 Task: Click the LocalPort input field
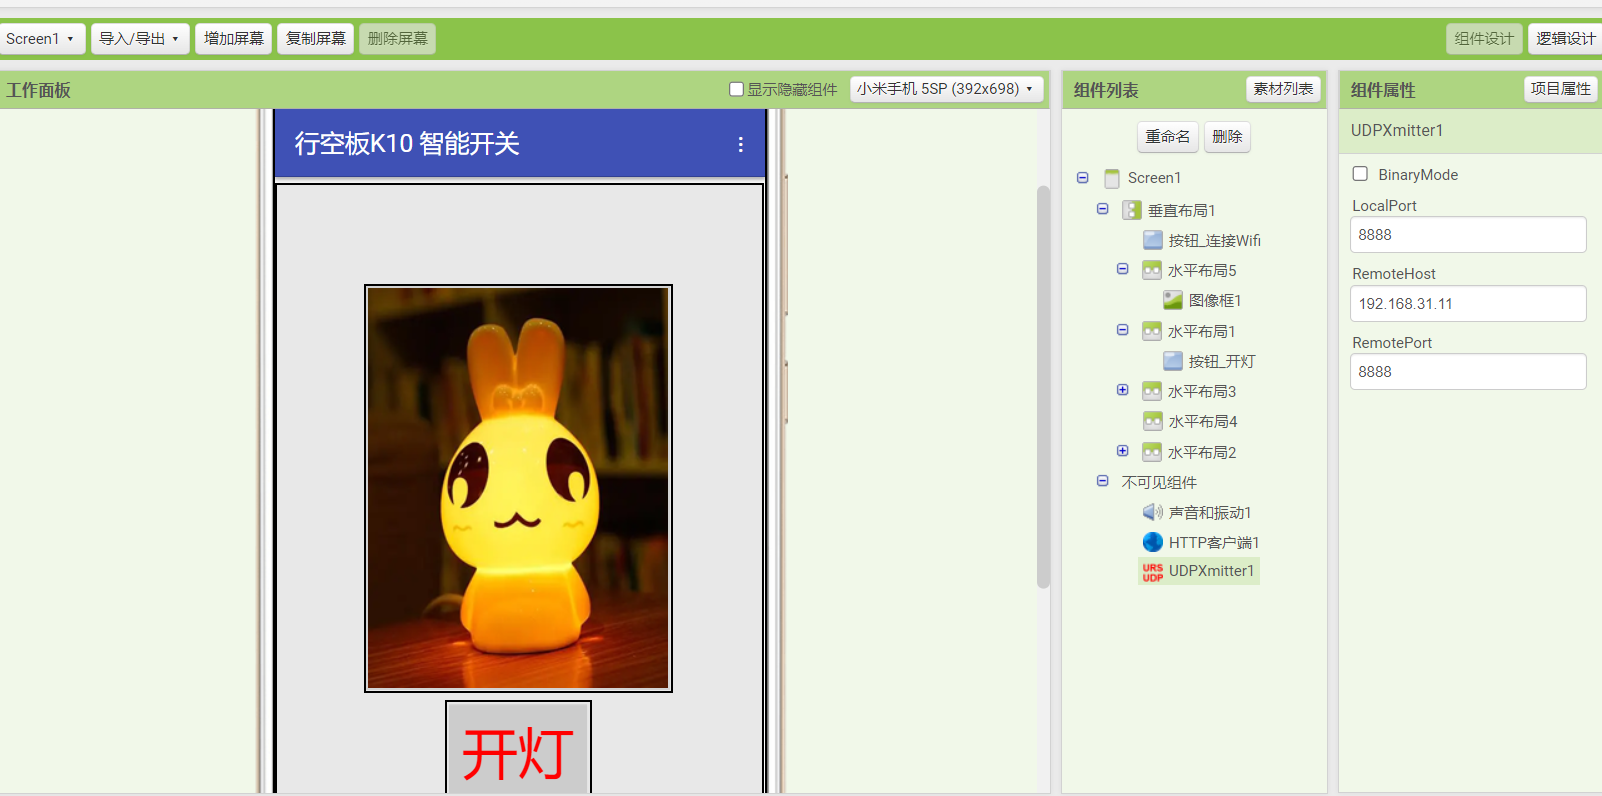coord(1468,235)
